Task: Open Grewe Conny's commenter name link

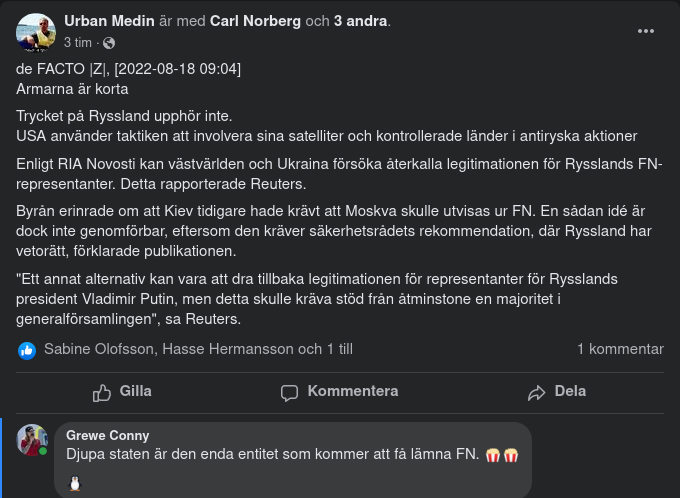Action: click(x=108, y=435)
